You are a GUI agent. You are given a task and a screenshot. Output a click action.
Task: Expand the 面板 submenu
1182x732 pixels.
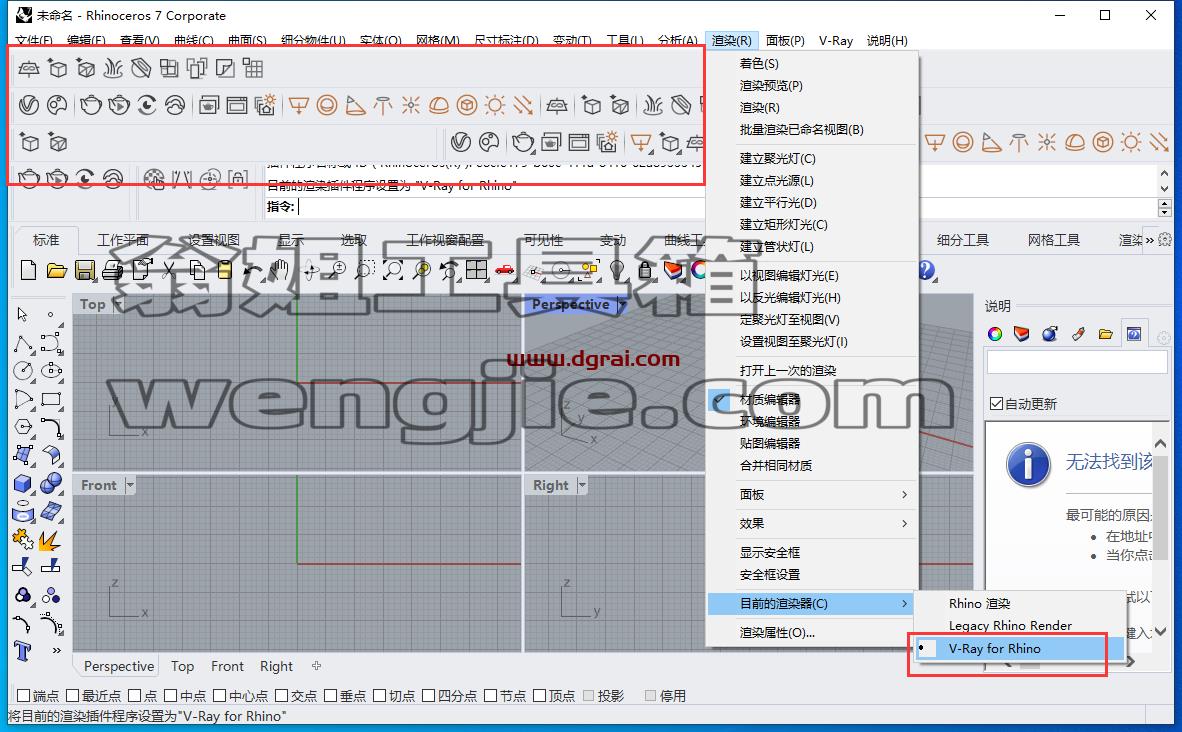(x=812, y=495)
